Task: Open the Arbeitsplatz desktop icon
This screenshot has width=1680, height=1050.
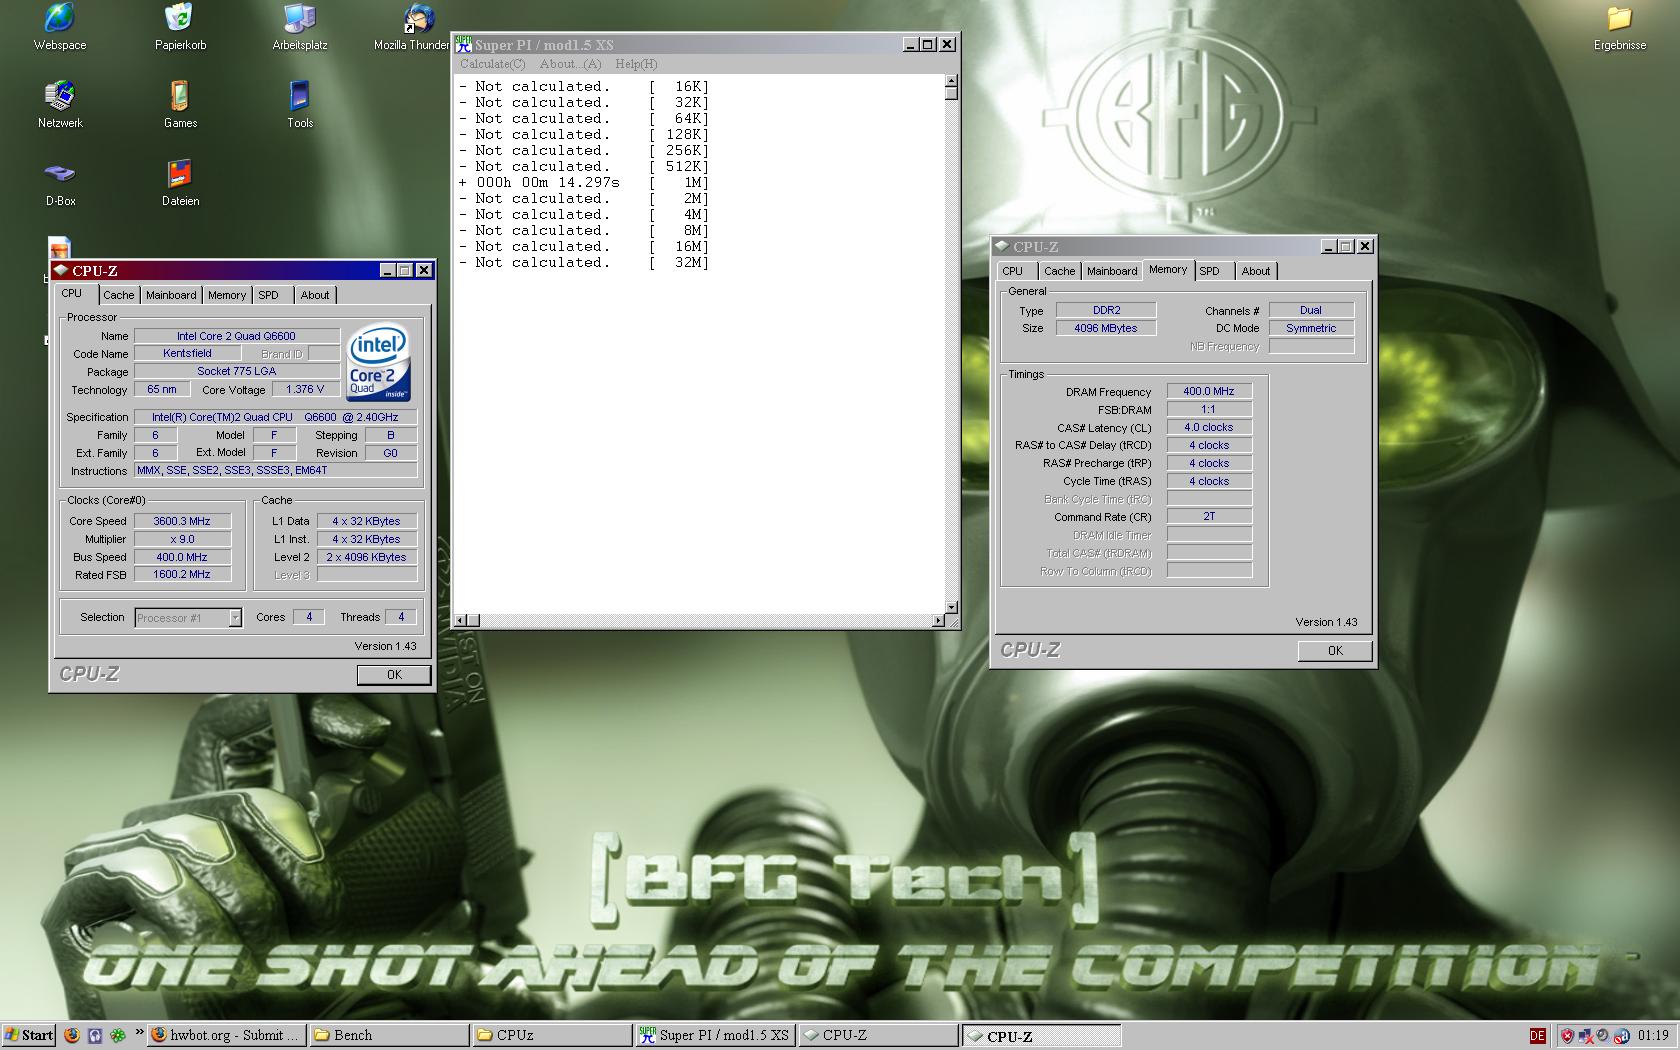Action: [x=300, y=27]
